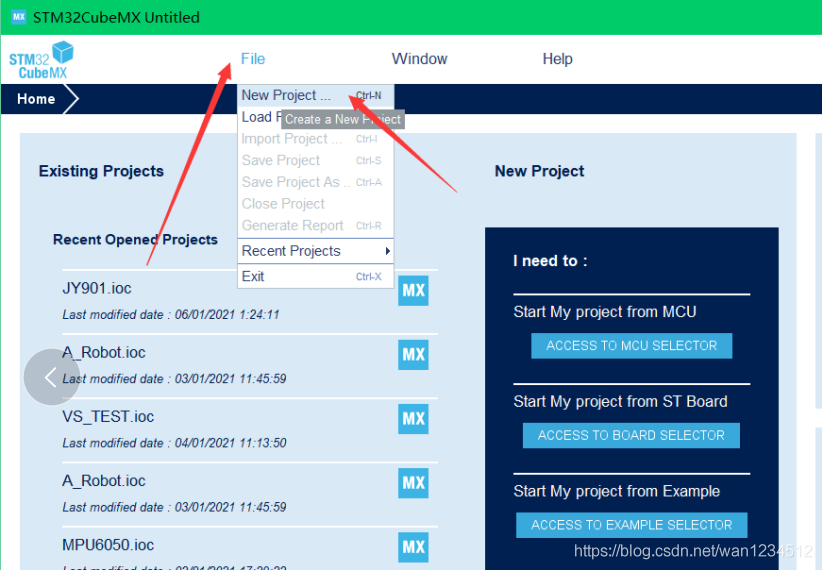Open the VS_TEST.ioc recent project
This screenshot has width=822, height=570.
[108, 417]
